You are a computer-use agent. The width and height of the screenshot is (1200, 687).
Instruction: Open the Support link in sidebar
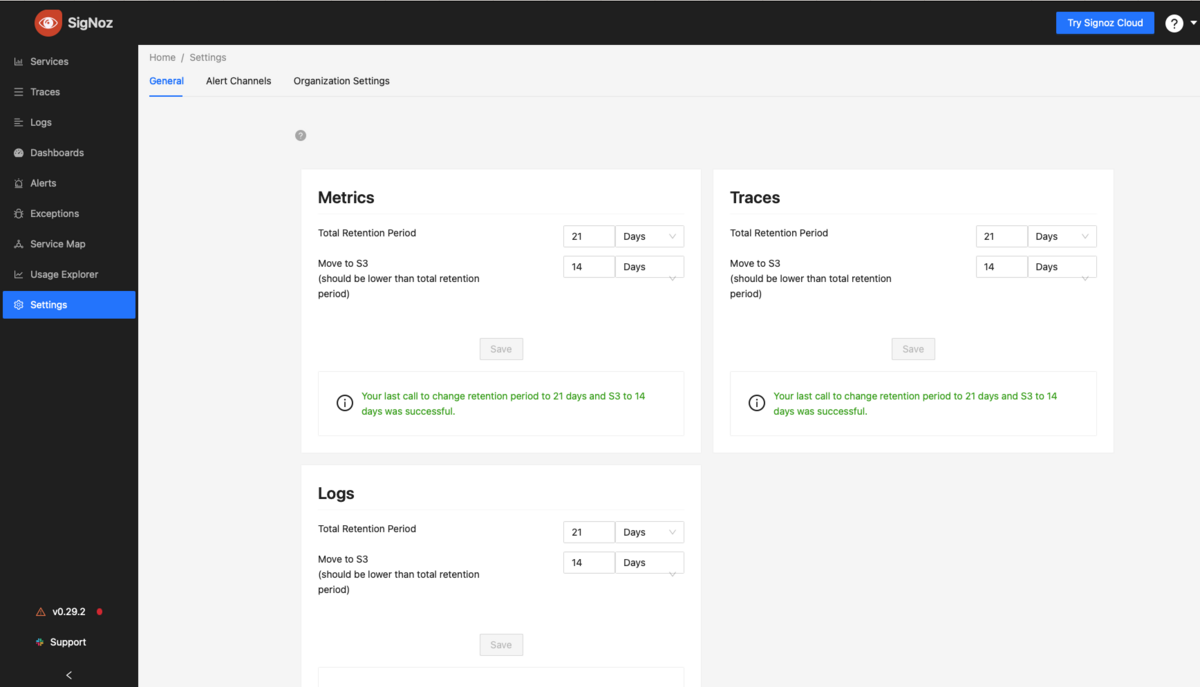pyautogui.click(x=68, y=642)
